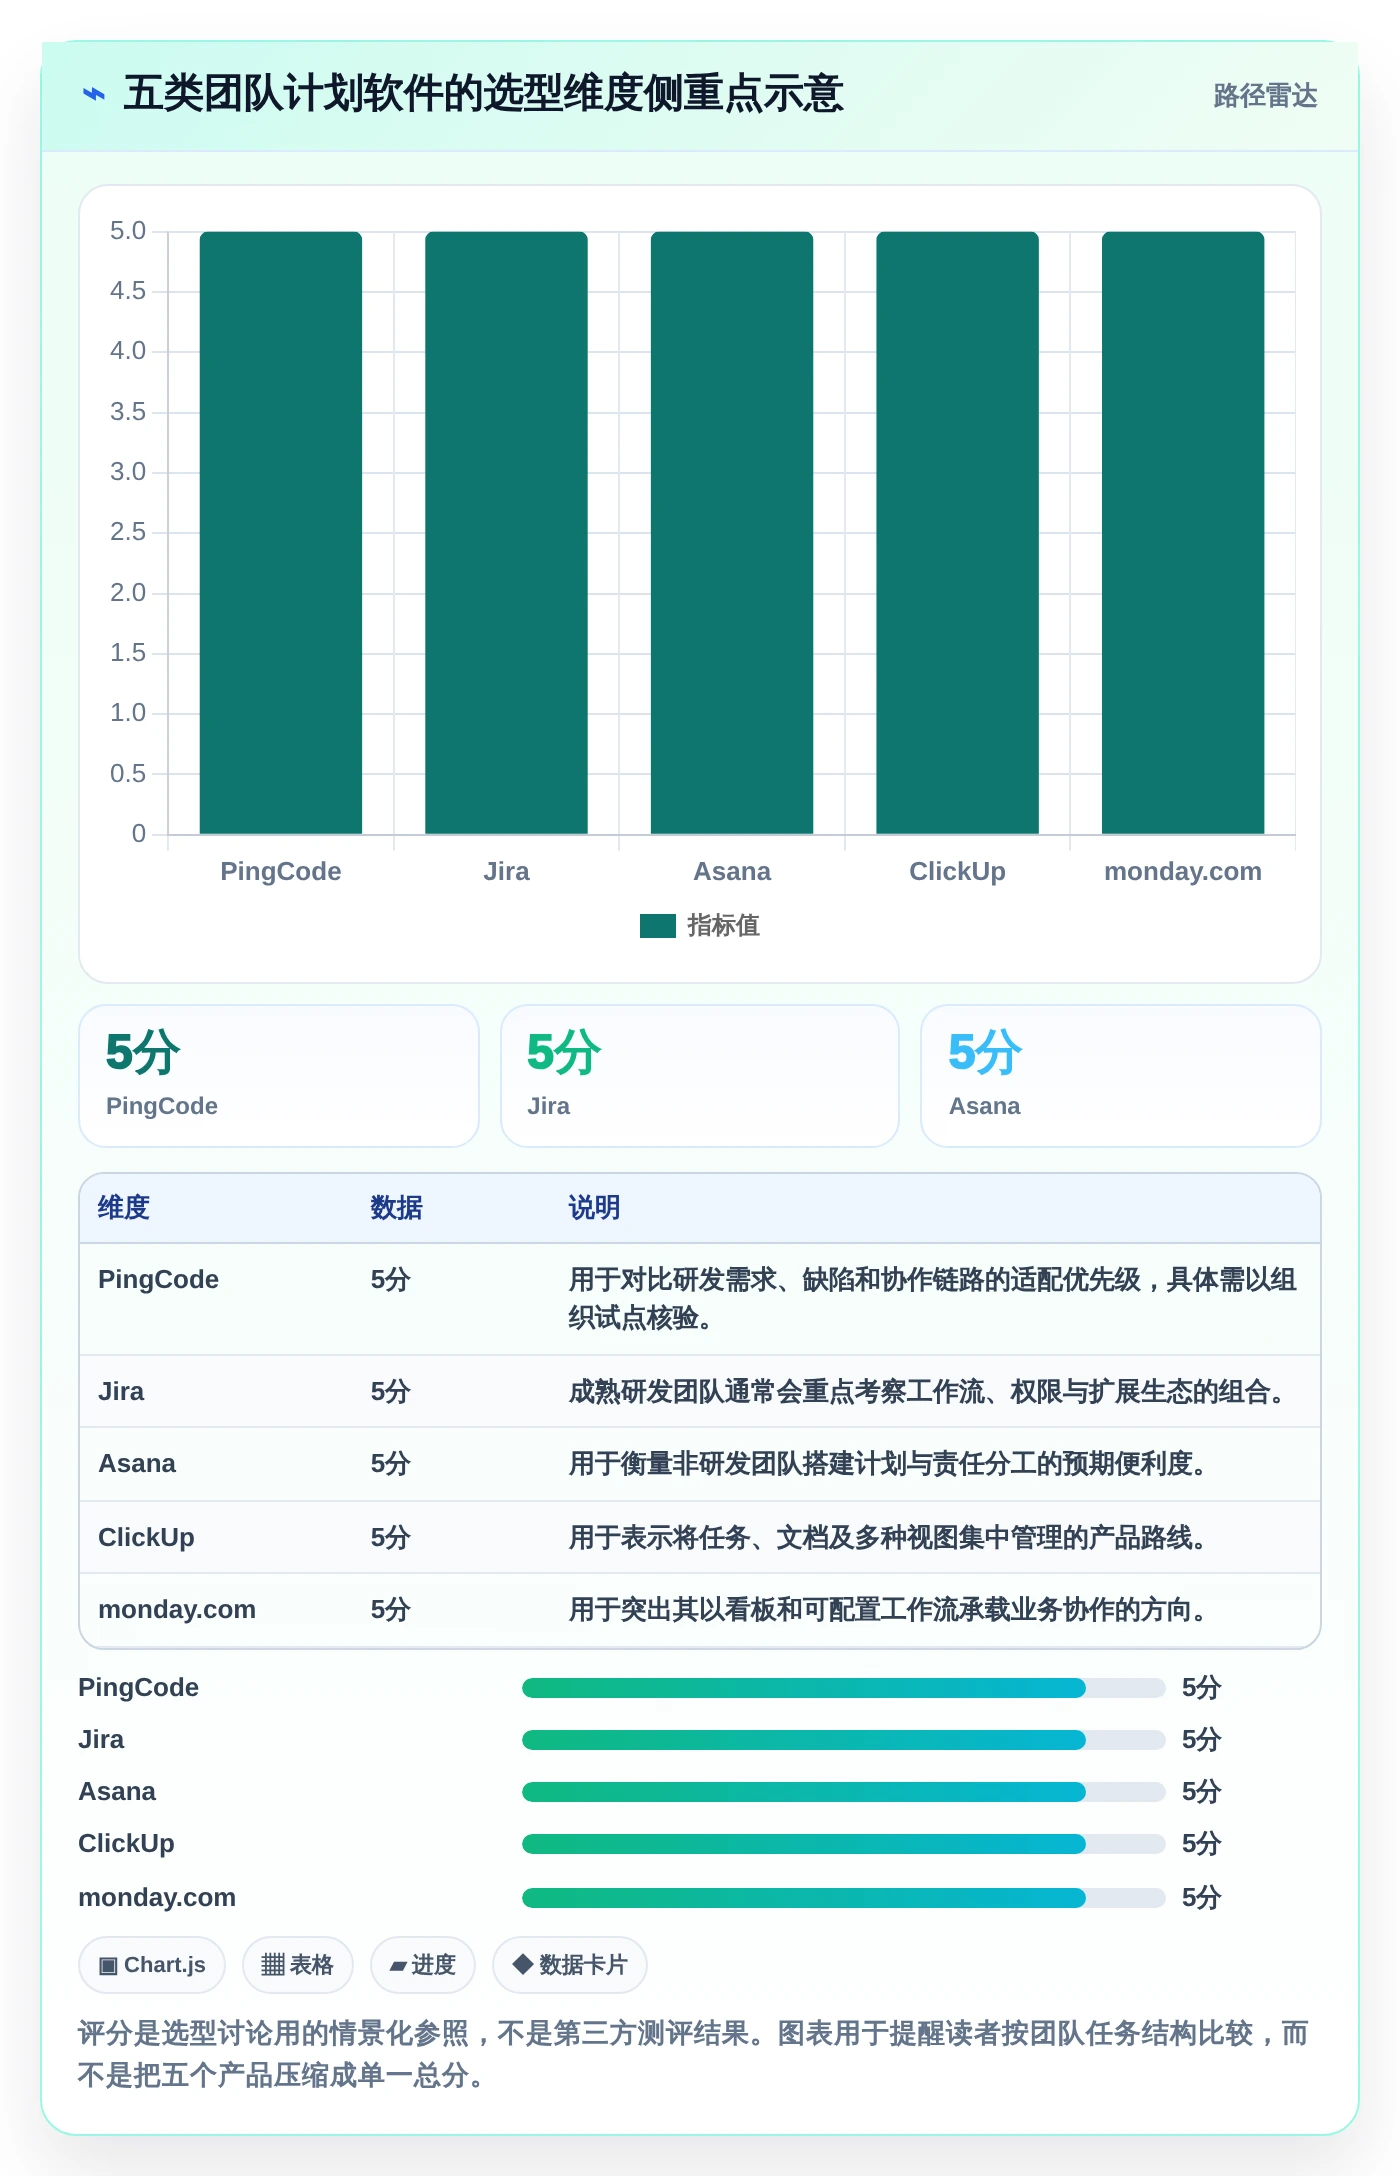Click the 5.0 y-axis tick label
The image size is (1400, 2176).
pos(128,231)
